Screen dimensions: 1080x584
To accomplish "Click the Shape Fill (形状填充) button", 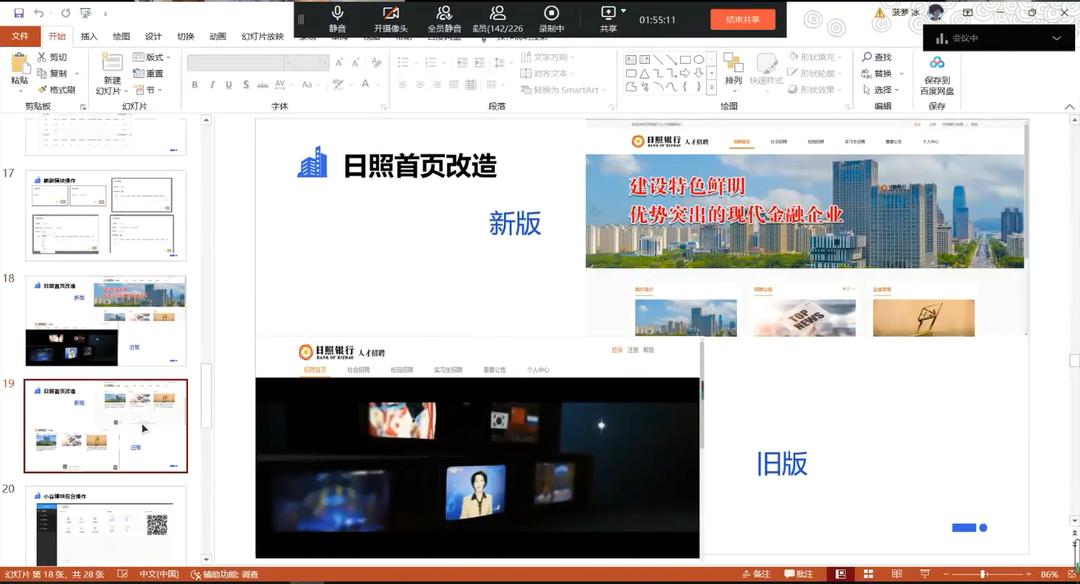I will coord(816,56).
